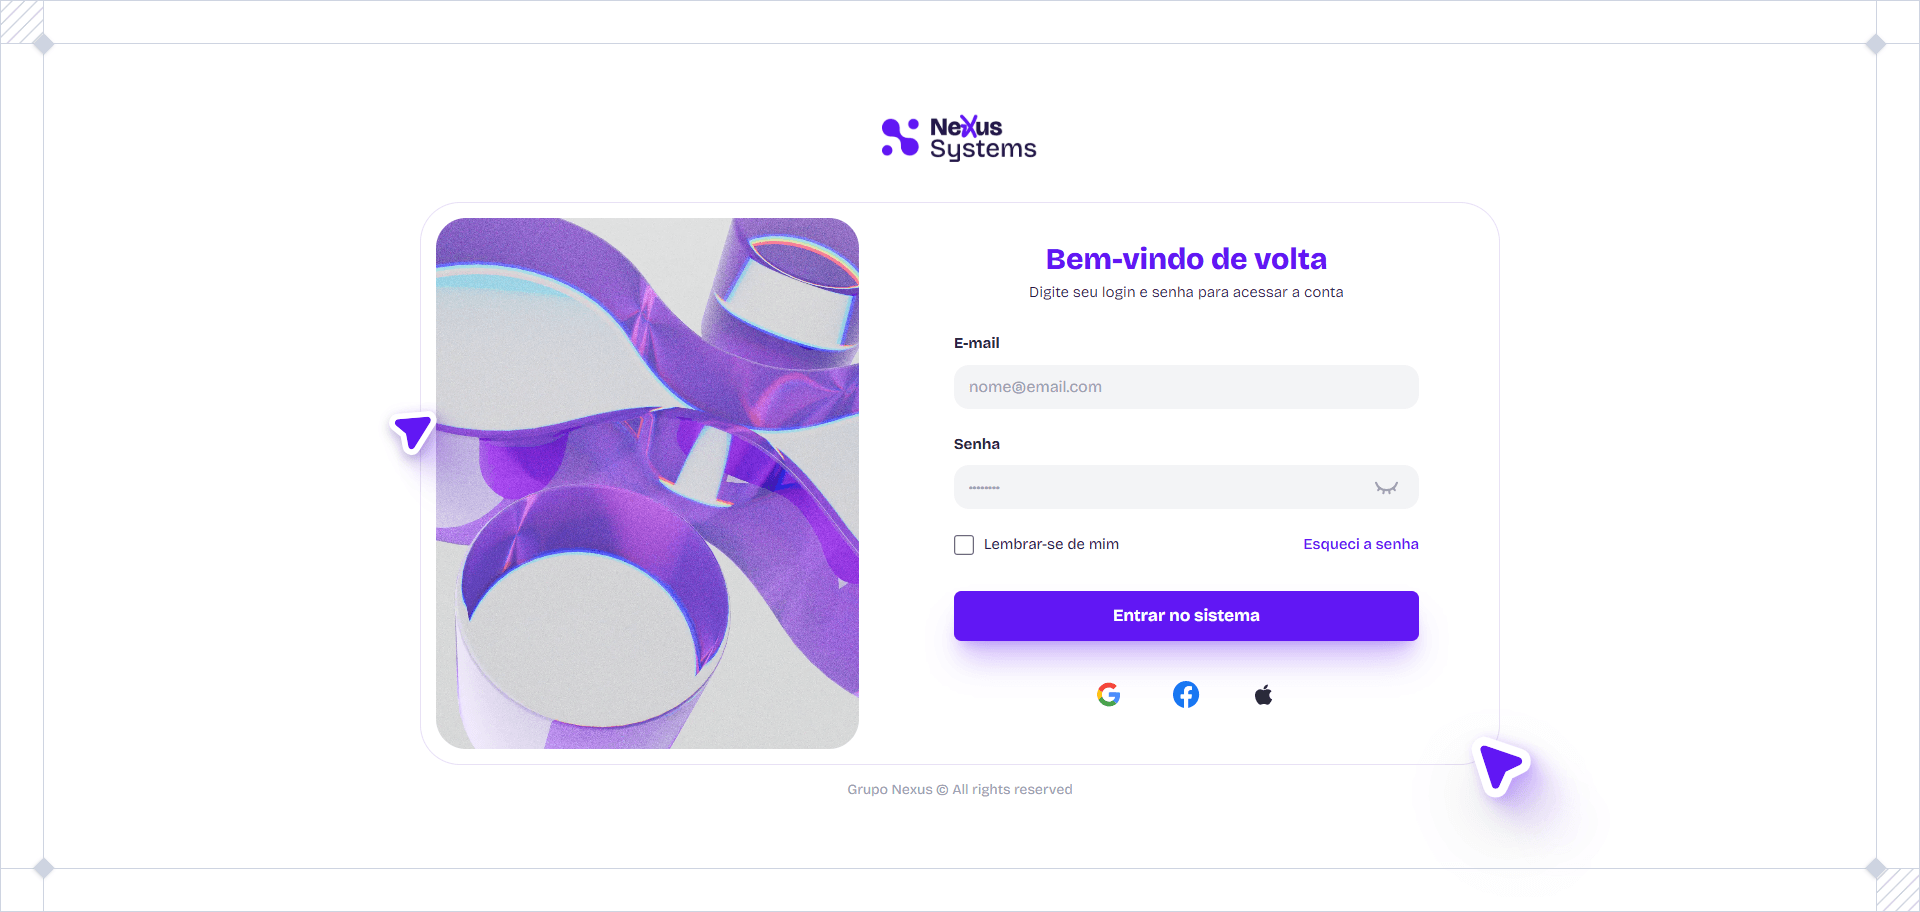1920x912 pixels.
Task: Click the Nexus Systems purple logo mark
Action: [900, 138]
